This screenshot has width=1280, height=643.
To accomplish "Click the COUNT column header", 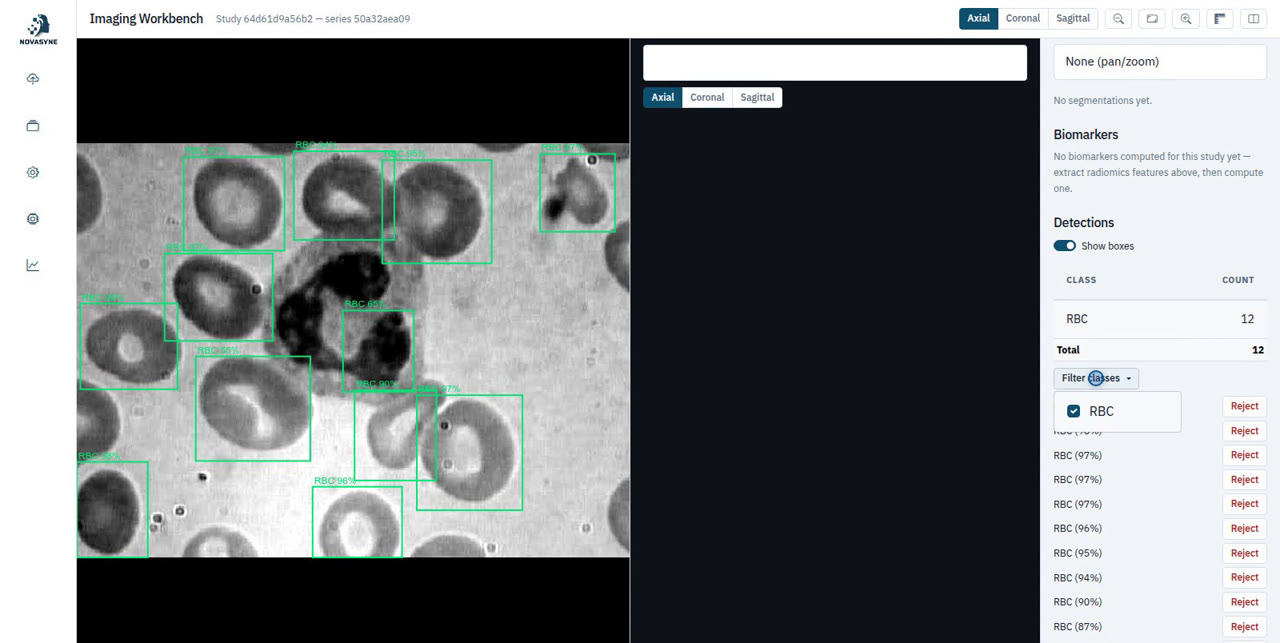I will coord(1238,280).
